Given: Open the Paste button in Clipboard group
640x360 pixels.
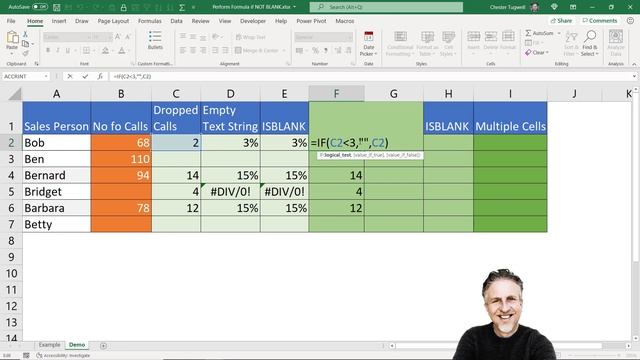Looking at the screenshot, I should [12, 43].
